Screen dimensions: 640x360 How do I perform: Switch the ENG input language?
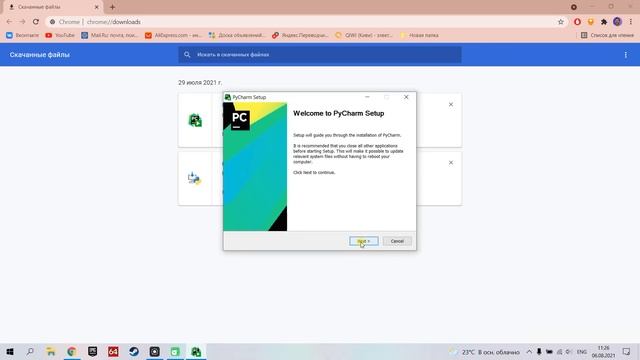(x=582, y=352)
